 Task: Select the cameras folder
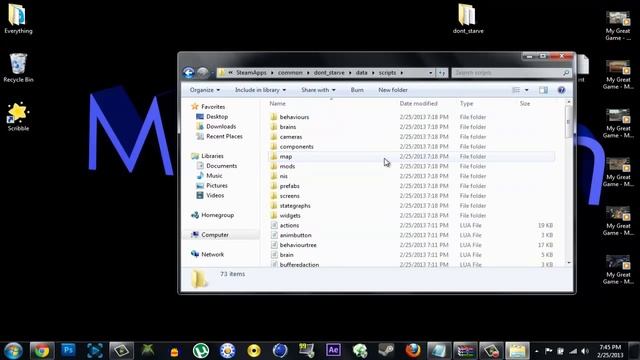pyautogui.click(x=291, y=137)
